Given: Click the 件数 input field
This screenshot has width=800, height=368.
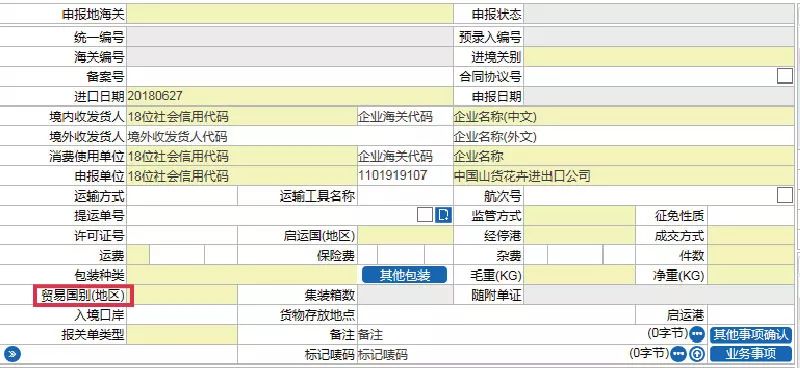Looking at the screenshot, I should [x=751, y=254].
